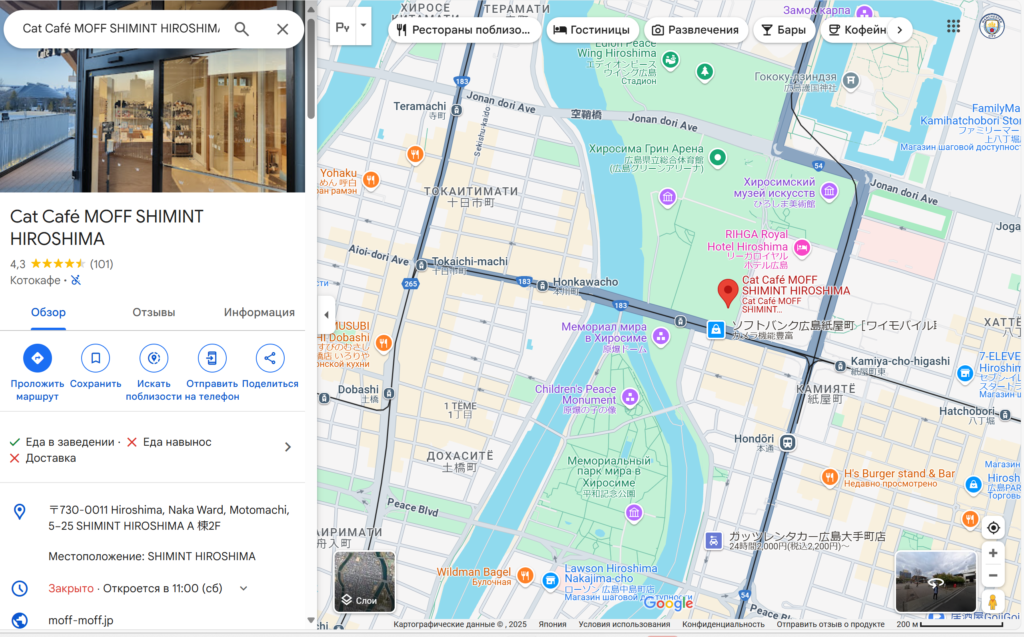
Task: Expand the opening hours dropdown
Action: (x=243, y=588)
